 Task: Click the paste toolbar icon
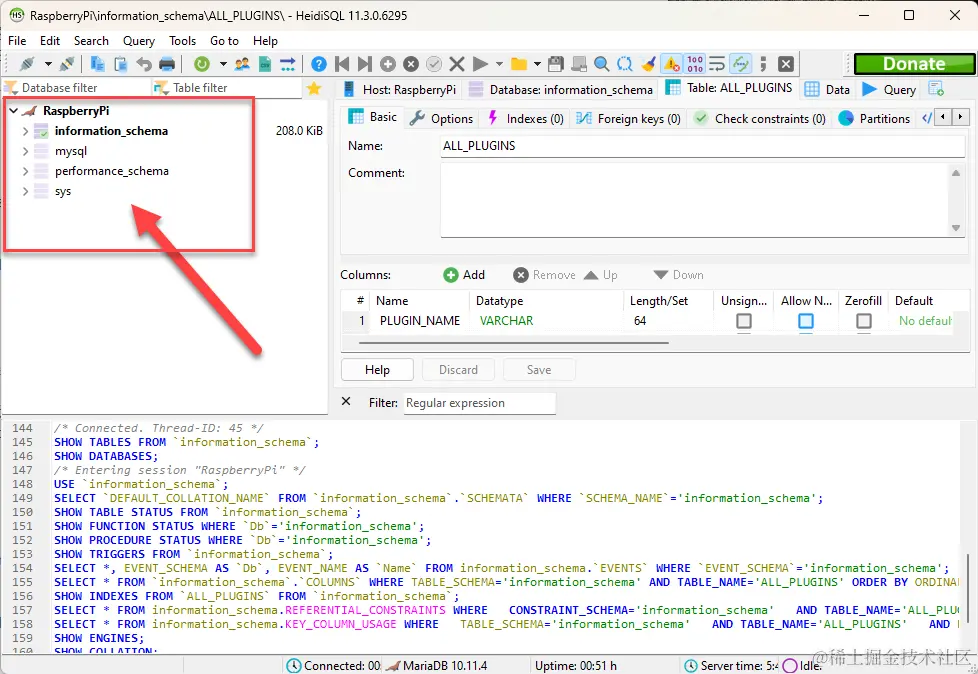[121, 64]
